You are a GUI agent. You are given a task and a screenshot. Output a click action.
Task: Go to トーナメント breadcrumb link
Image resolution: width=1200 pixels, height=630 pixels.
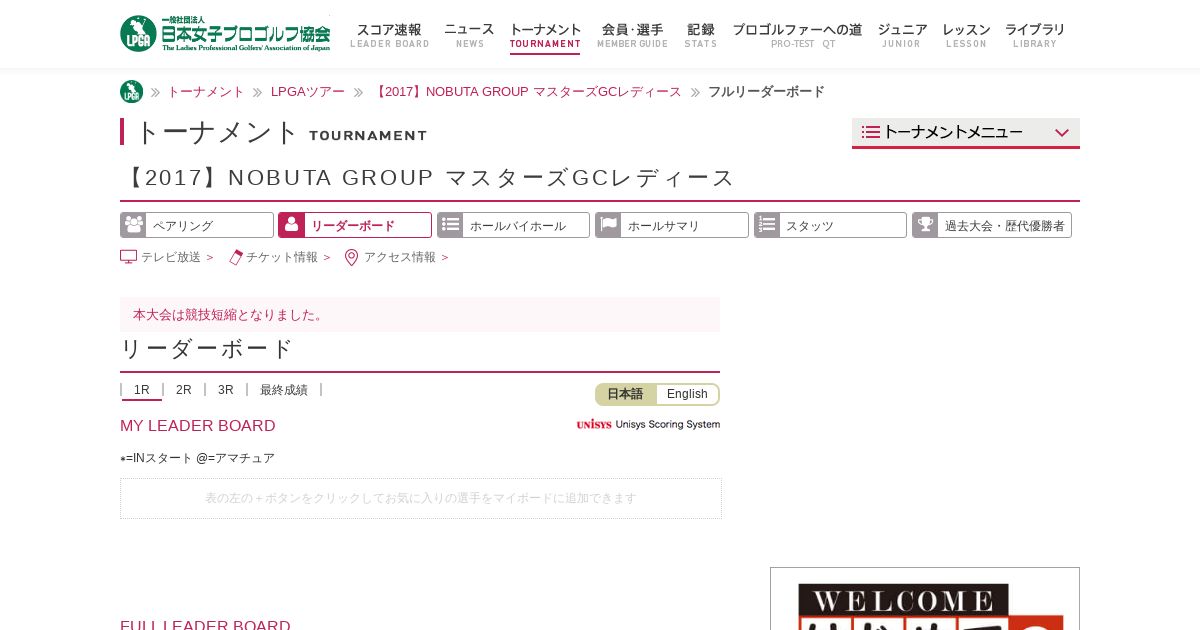pos(205,92)
